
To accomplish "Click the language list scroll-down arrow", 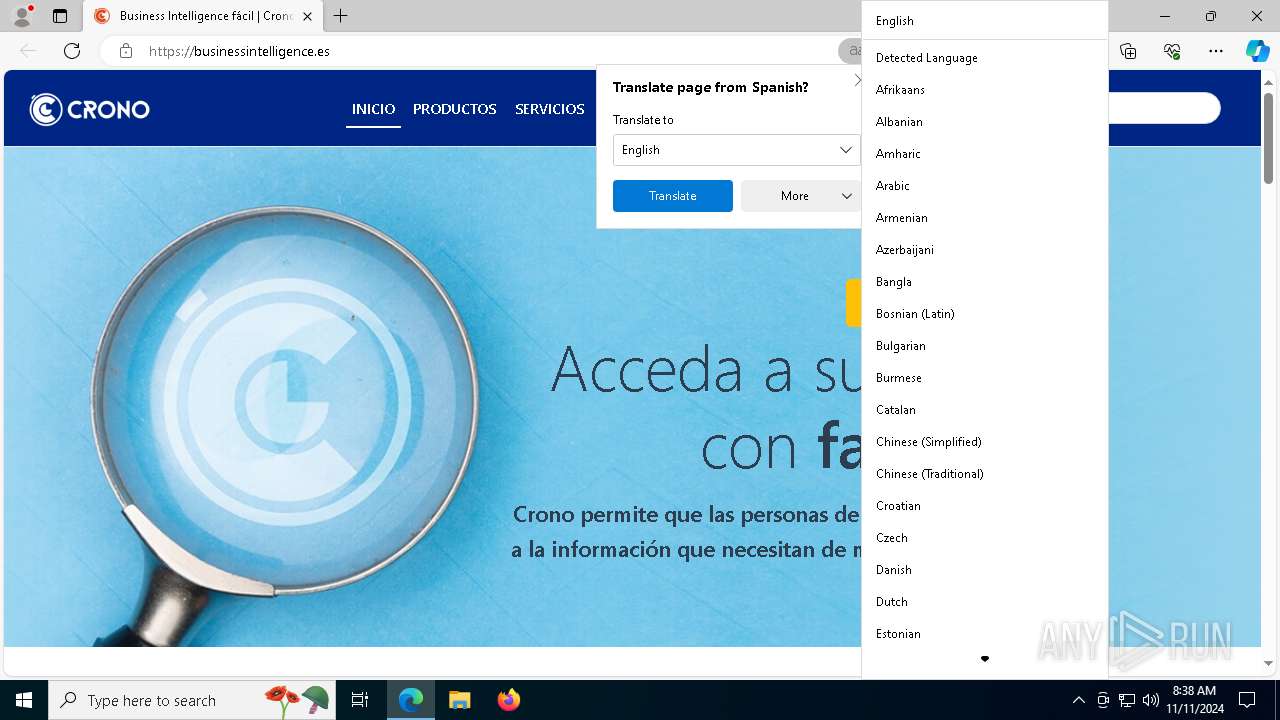I will (985, 659).
